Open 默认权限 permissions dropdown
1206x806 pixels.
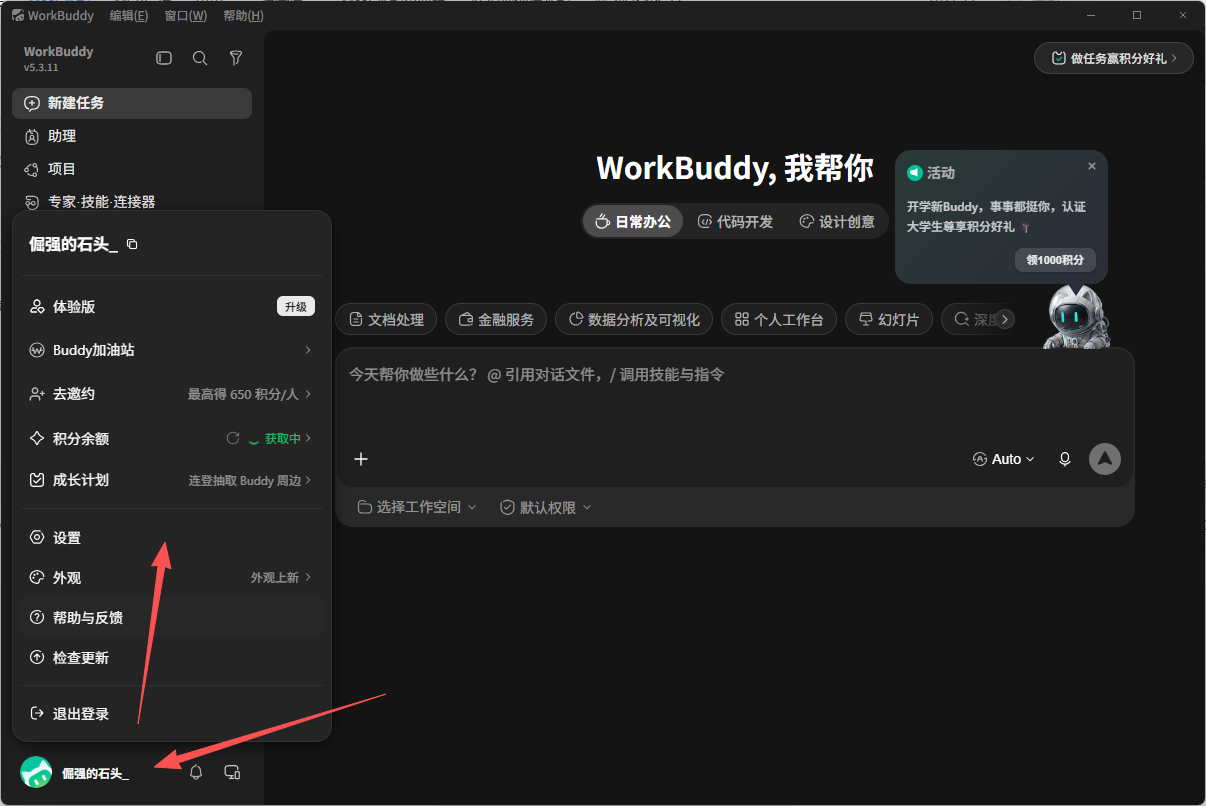pyautogui.click(x=546, y=507)
